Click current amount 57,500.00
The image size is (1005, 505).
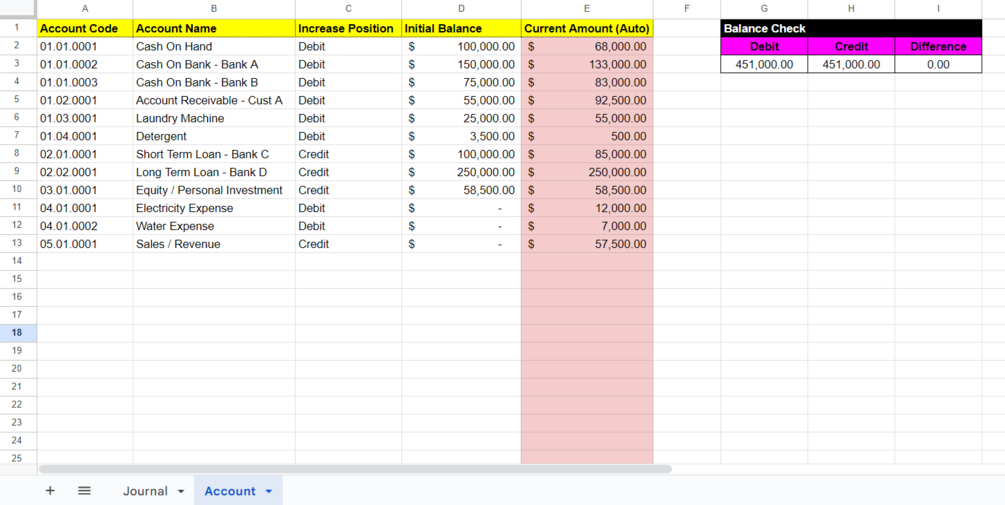pyautogui.click(x=587, y=244)
